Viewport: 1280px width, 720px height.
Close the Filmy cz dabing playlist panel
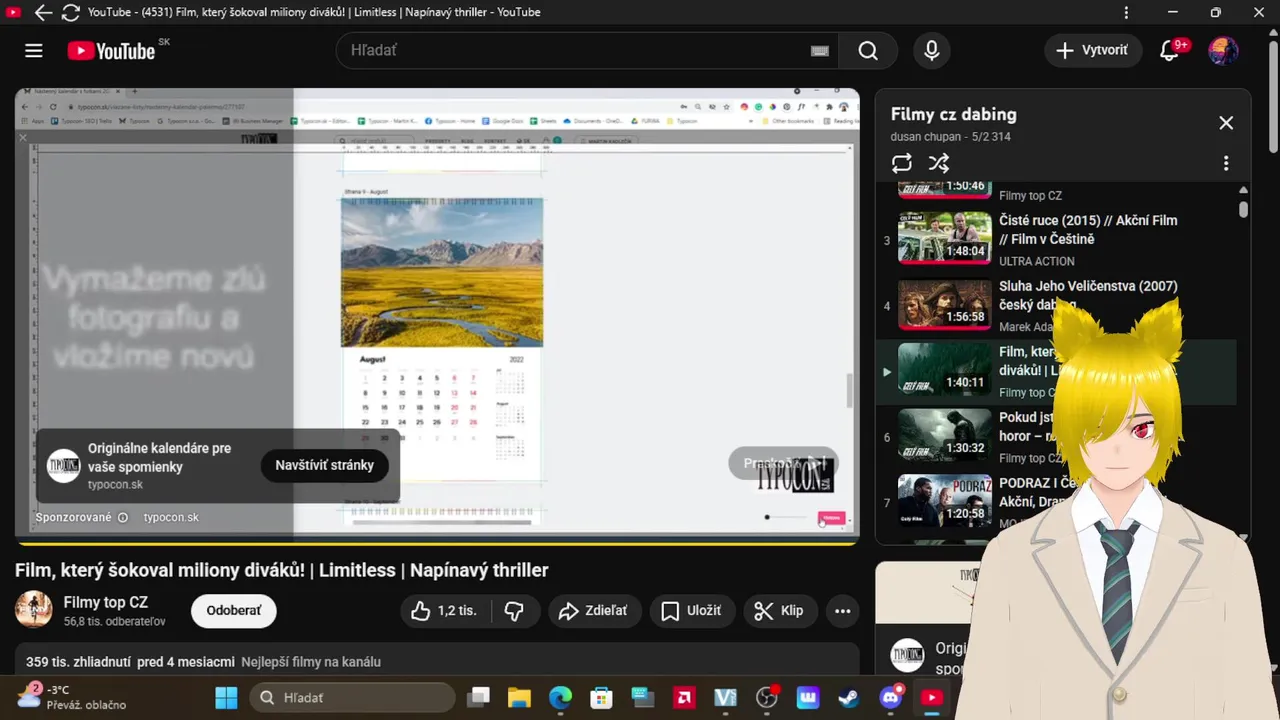[x=1226, y=123]
